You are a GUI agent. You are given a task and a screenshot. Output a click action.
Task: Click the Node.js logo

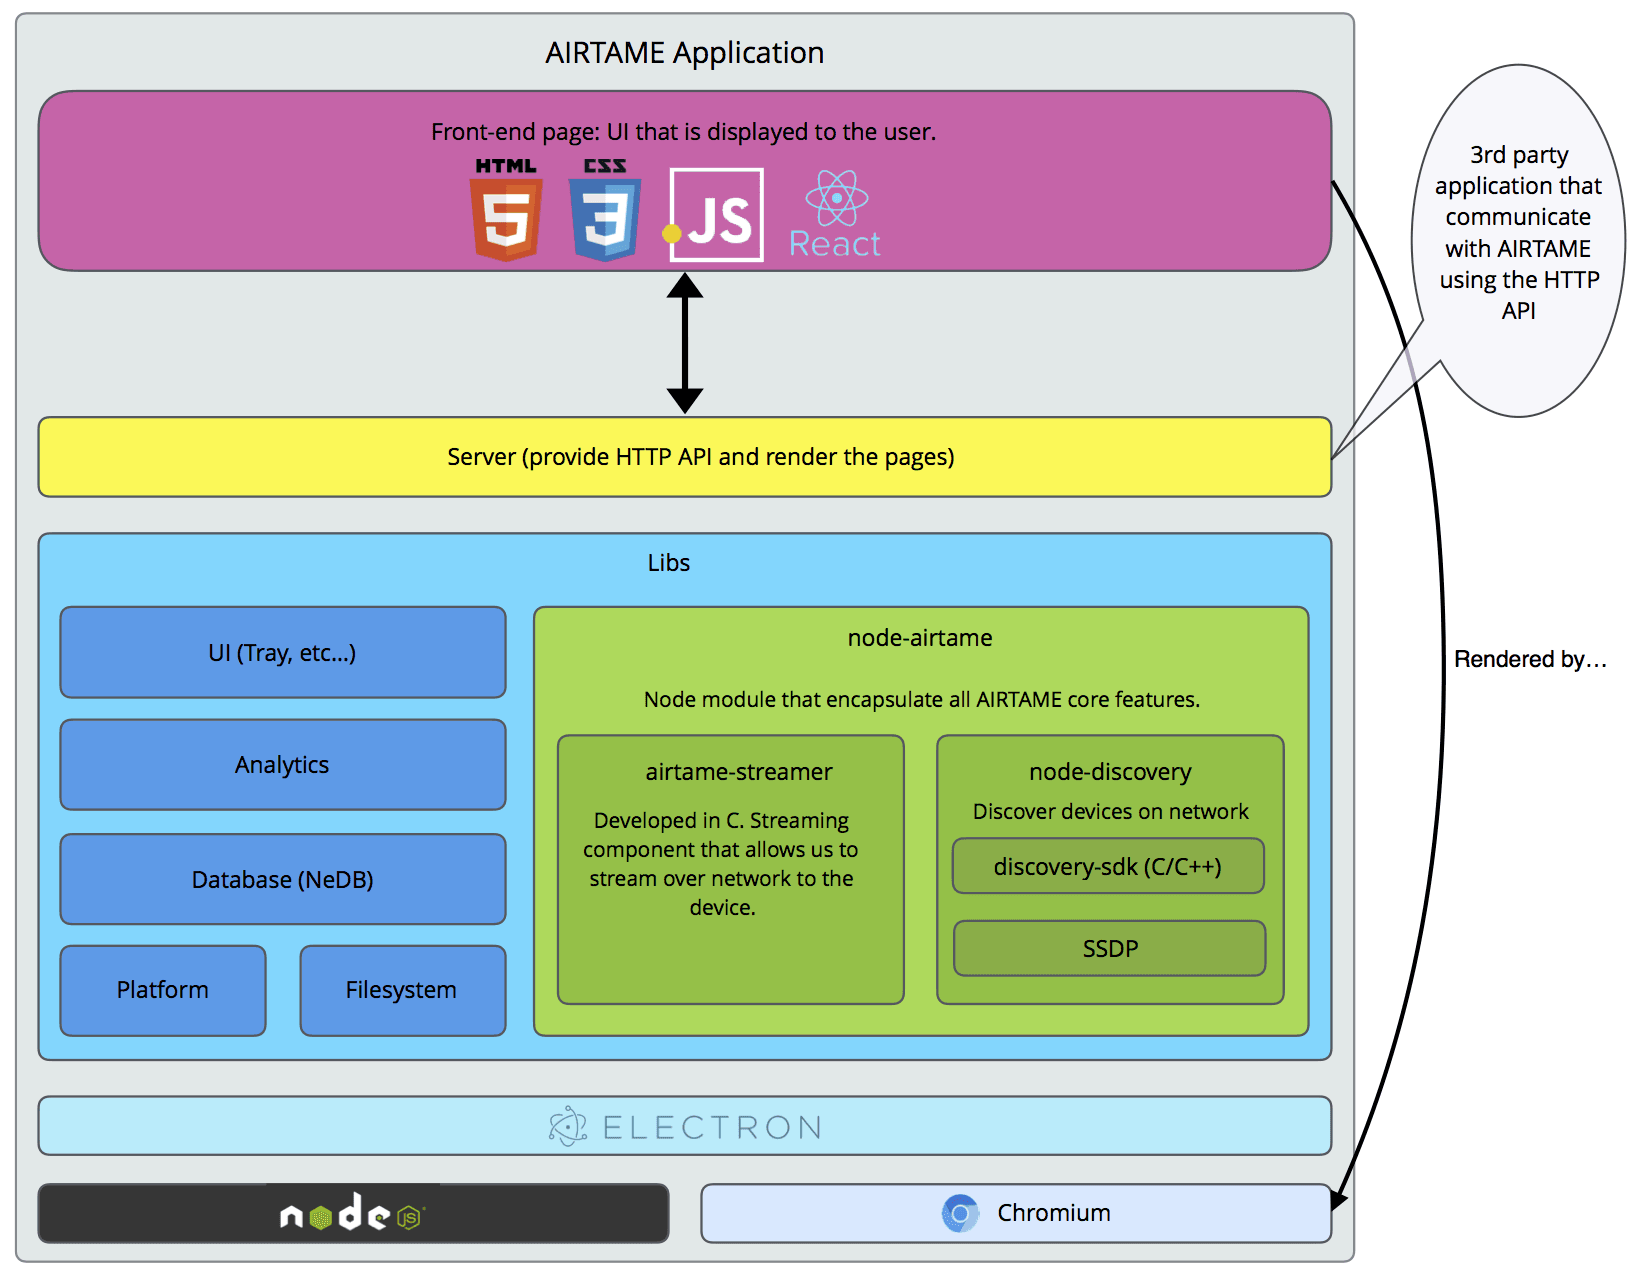pyautogui.click(x=352, y=1214)
